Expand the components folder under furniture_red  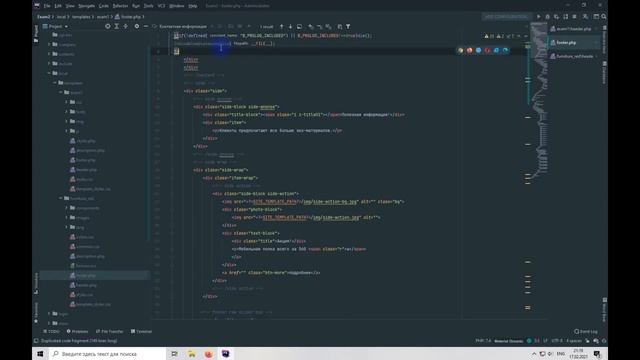[67, 208]
